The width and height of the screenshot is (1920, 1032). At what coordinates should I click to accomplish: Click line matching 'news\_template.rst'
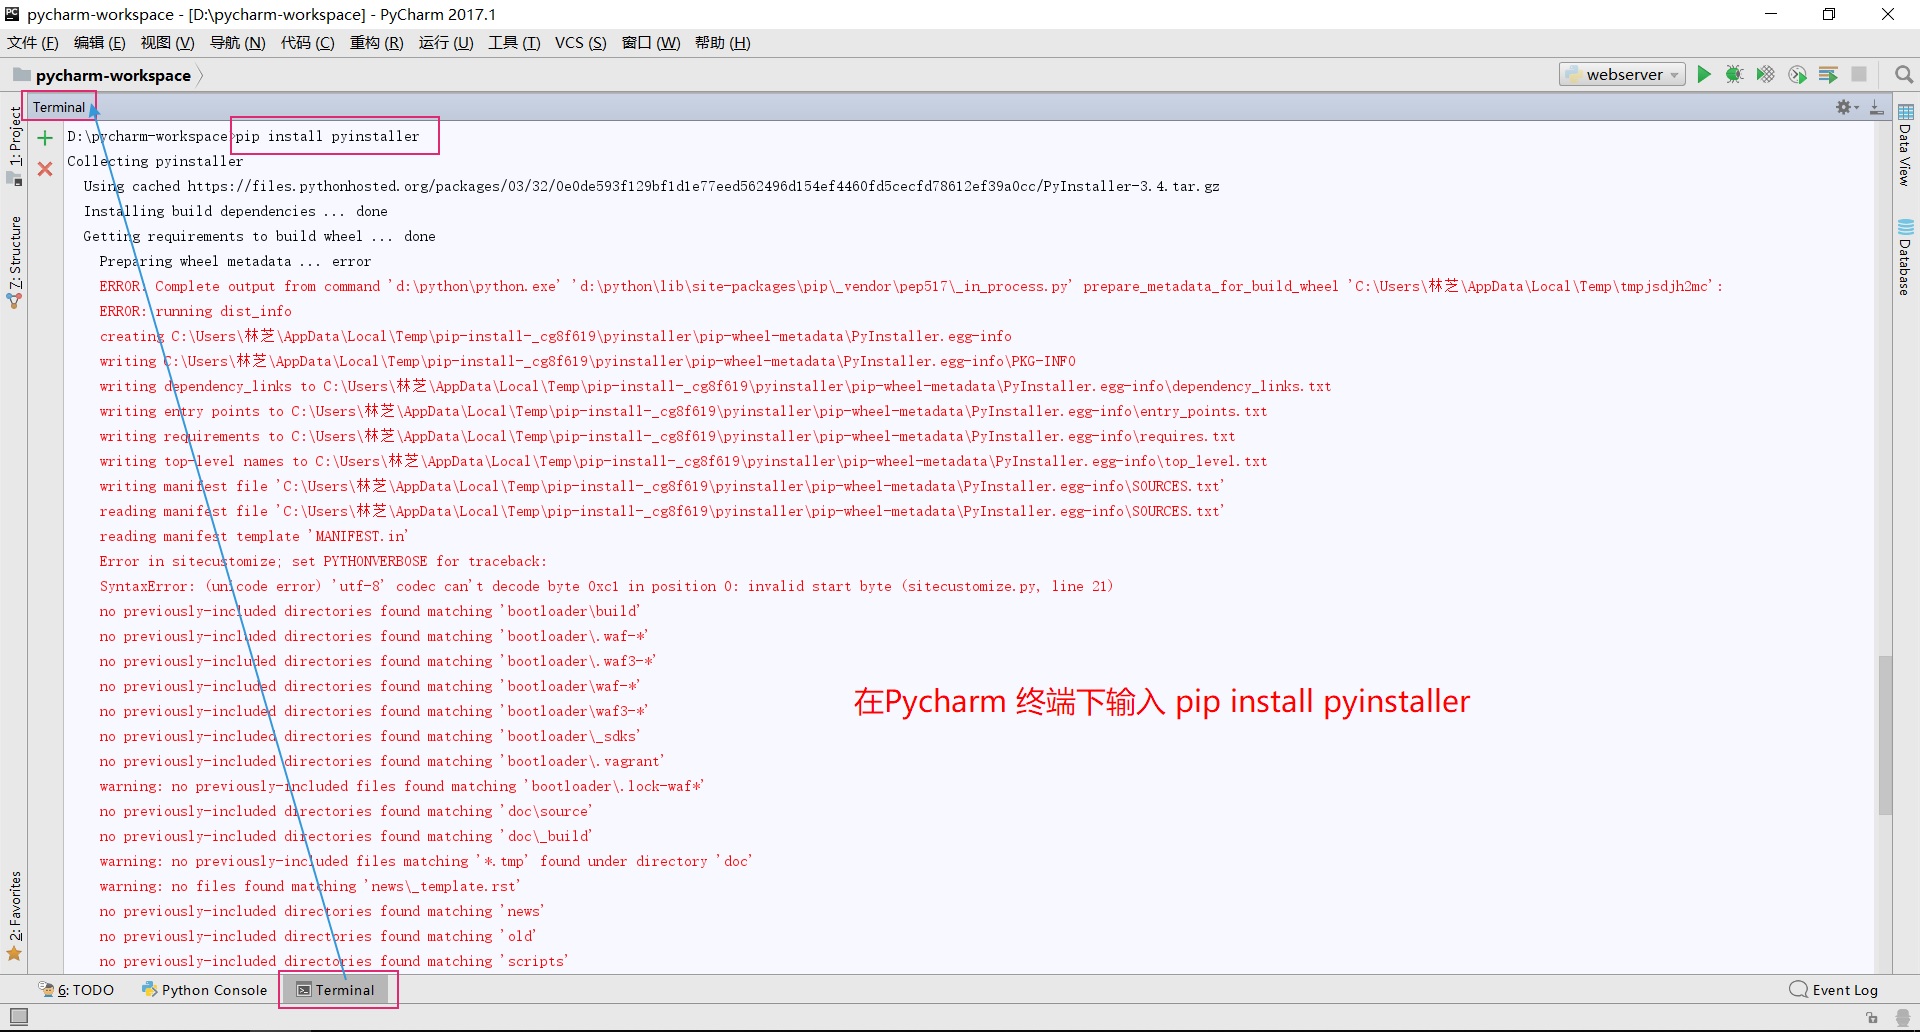pos(310,886)
